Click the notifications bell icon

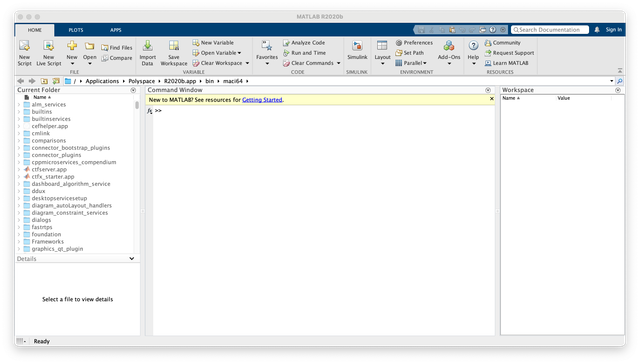[x=597, y=30]
